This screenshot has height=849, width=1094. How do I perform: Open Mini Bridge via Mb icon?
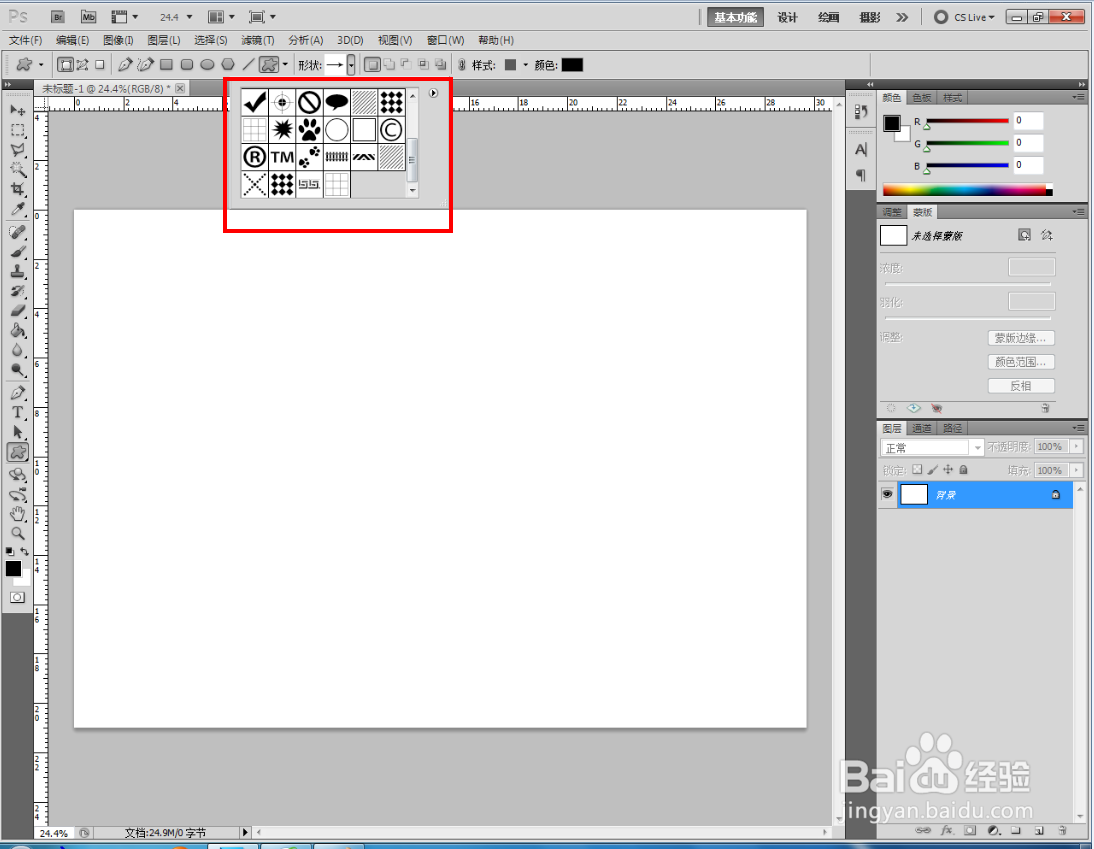point(88,17)
